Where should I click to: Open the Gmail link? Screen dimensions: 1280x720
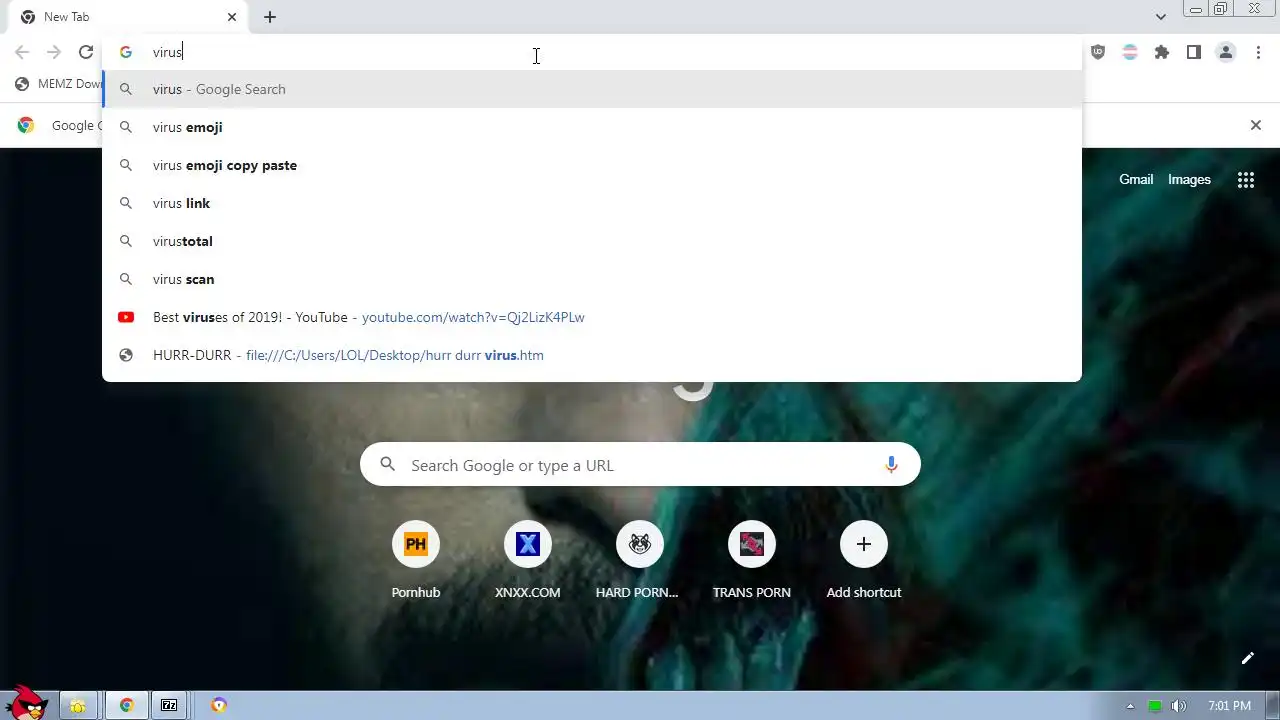(x=1136, y=180)
